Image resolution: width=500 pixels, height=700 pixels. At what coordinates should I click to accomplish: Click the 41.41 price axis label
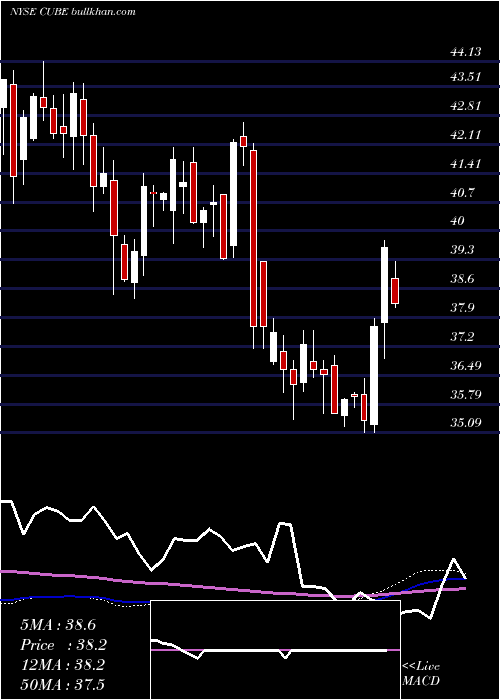[x=466, y=164]
